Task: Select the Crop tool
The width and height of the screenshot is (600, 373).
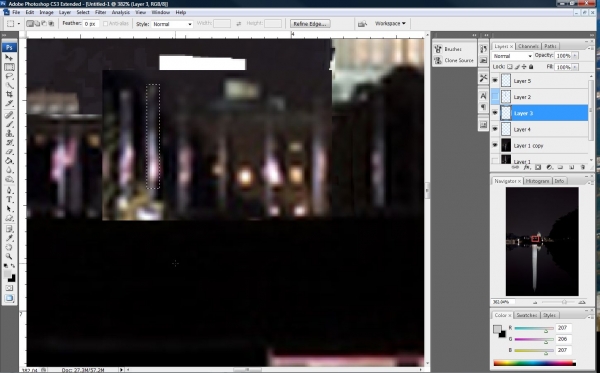Action: coord(9,94)
